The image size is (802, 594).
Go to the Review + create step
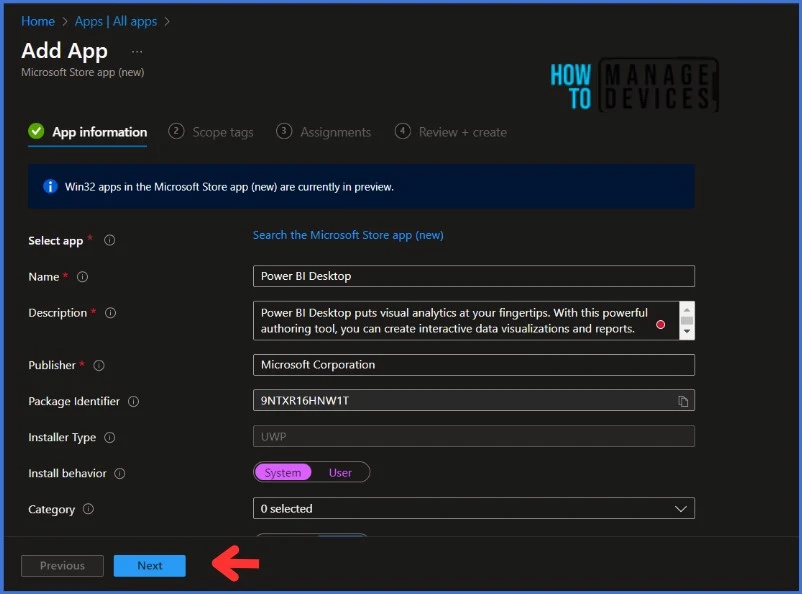click(x=451, y=132)
